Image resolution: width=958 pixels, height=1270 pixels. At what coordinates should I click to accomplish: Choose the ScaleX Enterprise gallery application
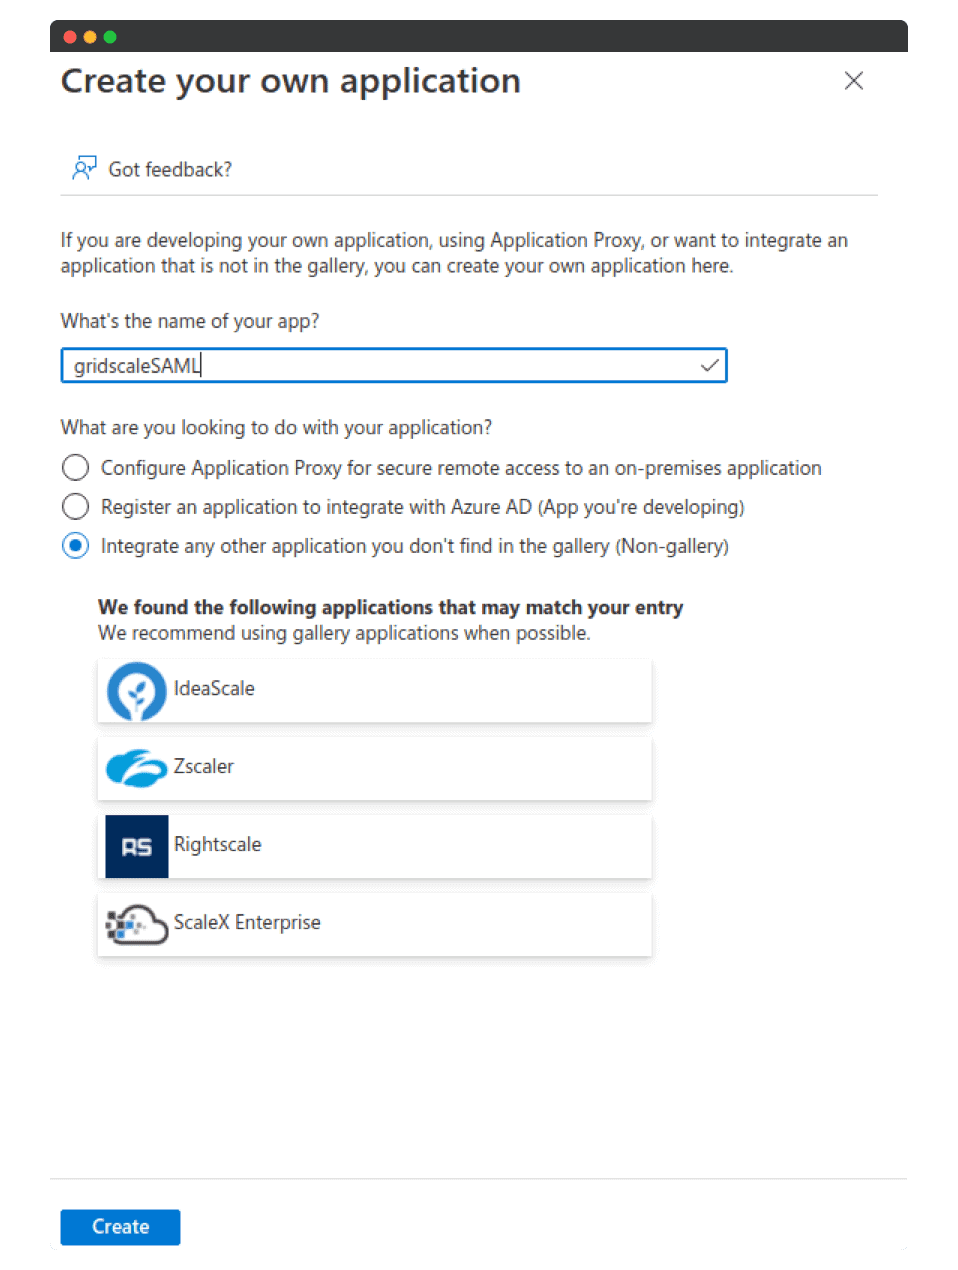click(375, 925)
